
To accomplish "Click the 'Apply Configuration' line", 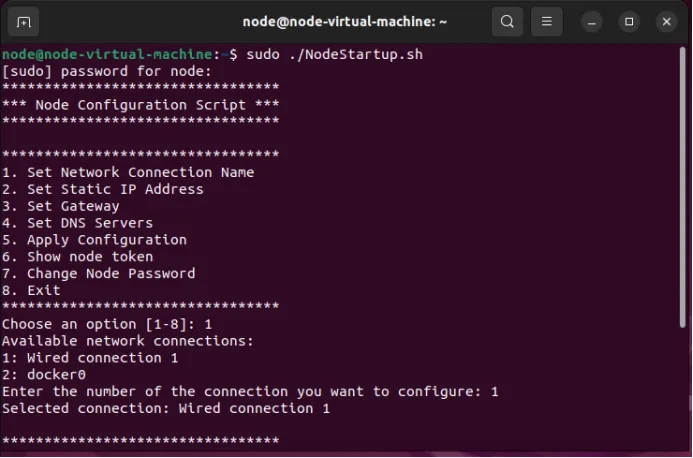I will pos(94,240).
